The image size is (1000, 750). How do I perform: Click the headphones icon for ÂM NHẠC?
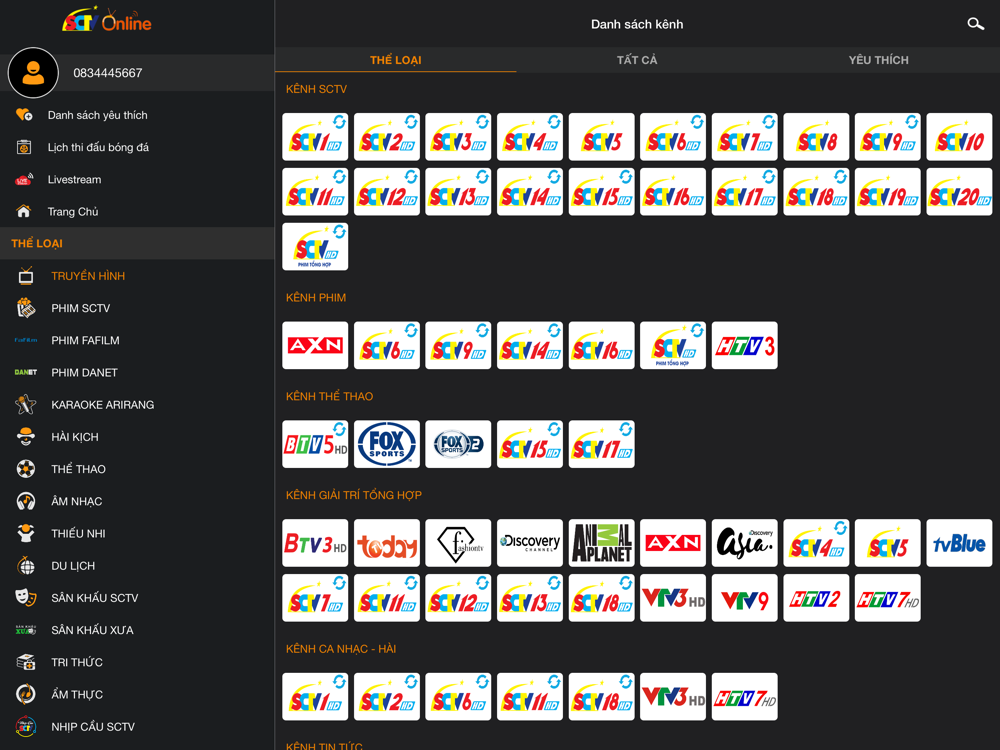[26, 501]
